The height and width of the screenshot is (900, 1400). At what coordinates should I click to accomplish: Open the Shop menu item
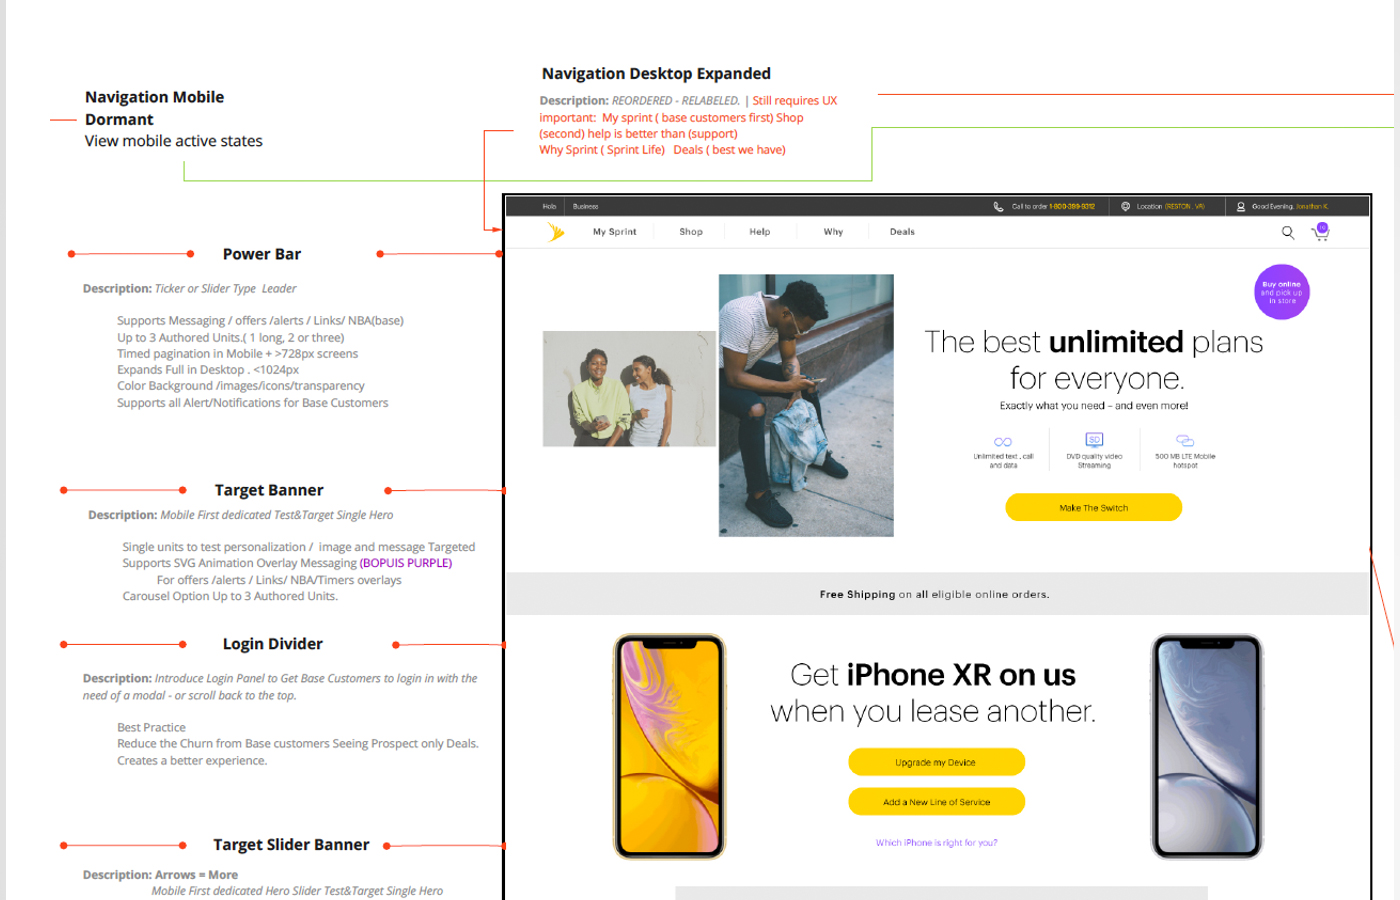[691, 232]
